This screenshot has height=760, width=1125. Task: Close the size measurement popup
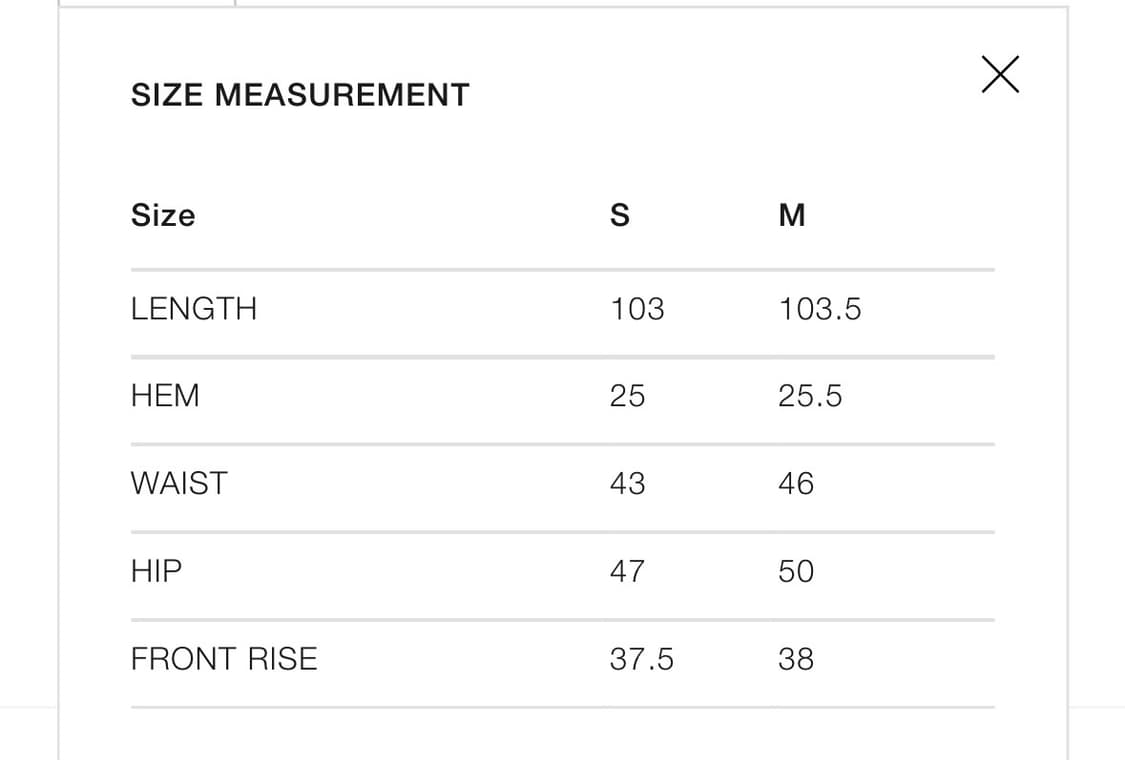pyautogui.click(x=1000, y=75)
